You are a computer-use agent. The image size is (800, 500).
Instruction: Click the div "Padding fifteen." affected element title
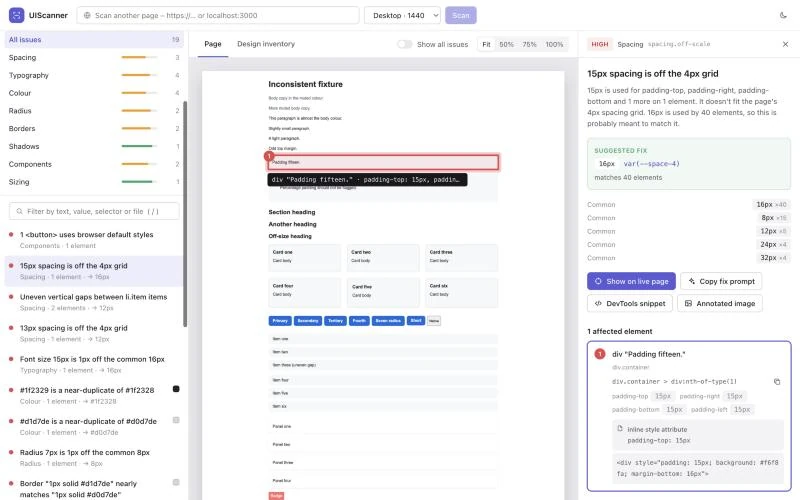click(648, 354)
